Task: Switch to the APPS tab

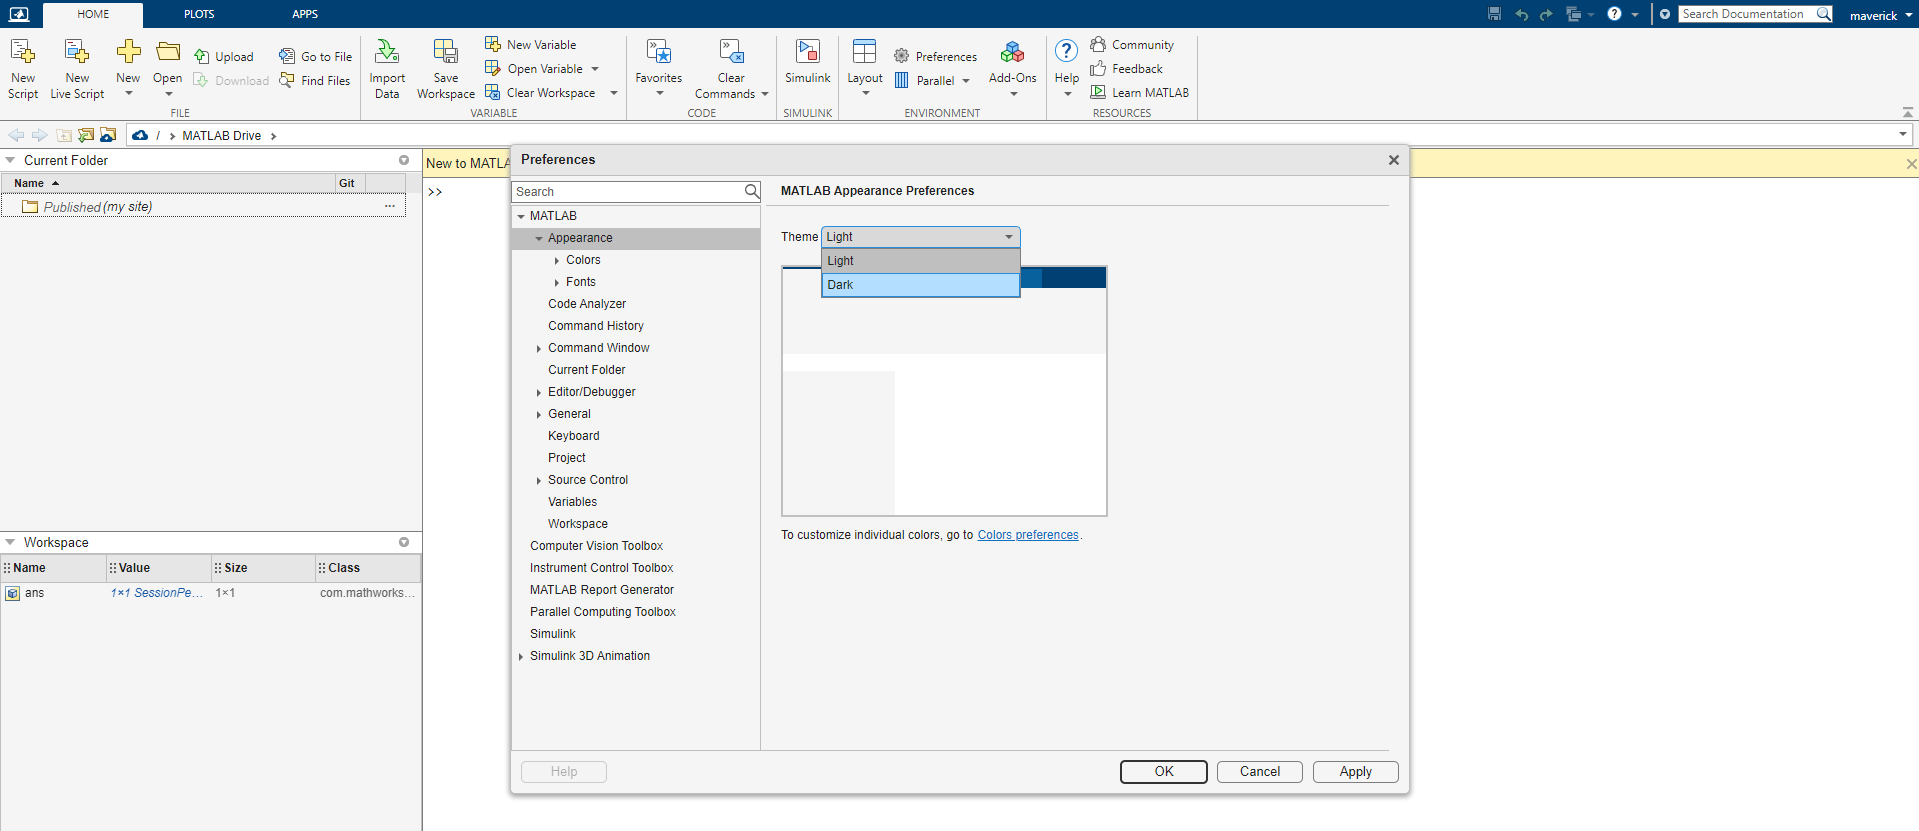Action: click(x=305, y=14)
